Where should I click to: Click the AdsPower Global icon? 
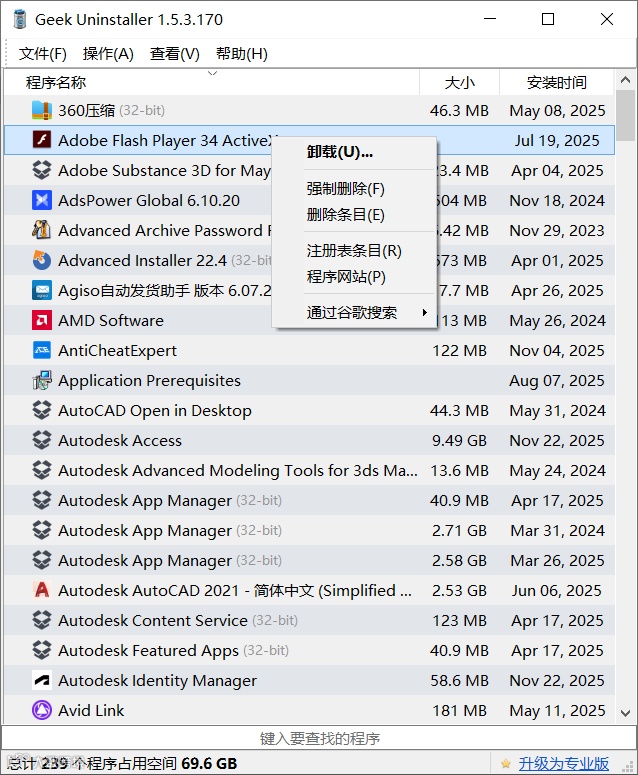(42, 200)
